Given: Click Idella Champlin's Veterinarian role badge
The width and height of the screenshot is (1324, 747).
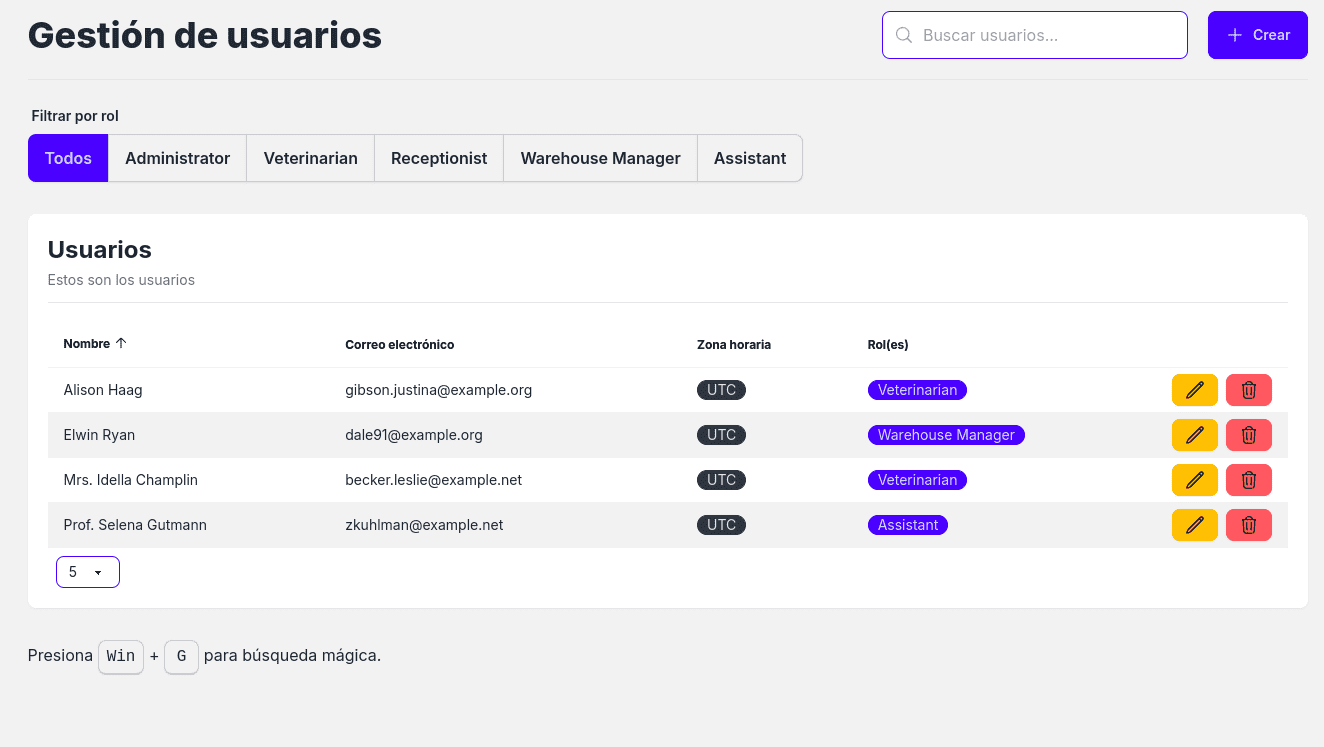Looking at the screenshot, I should click(917, 480).
